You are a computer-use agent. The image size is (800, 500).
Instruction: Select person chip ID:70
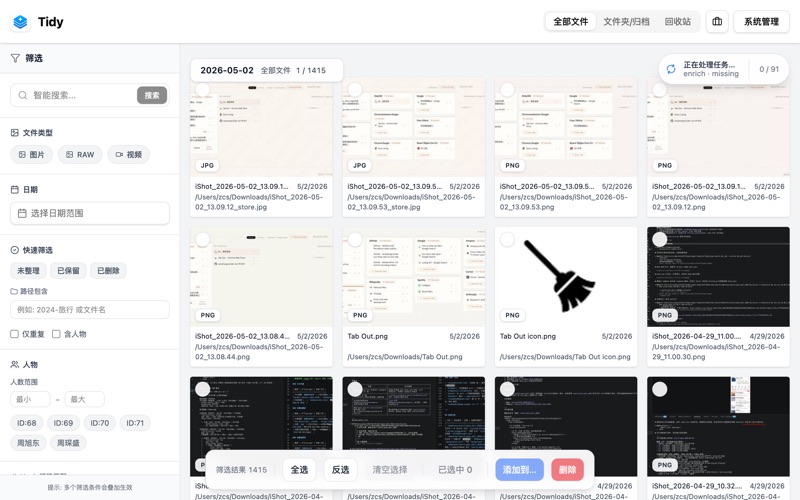99,423
